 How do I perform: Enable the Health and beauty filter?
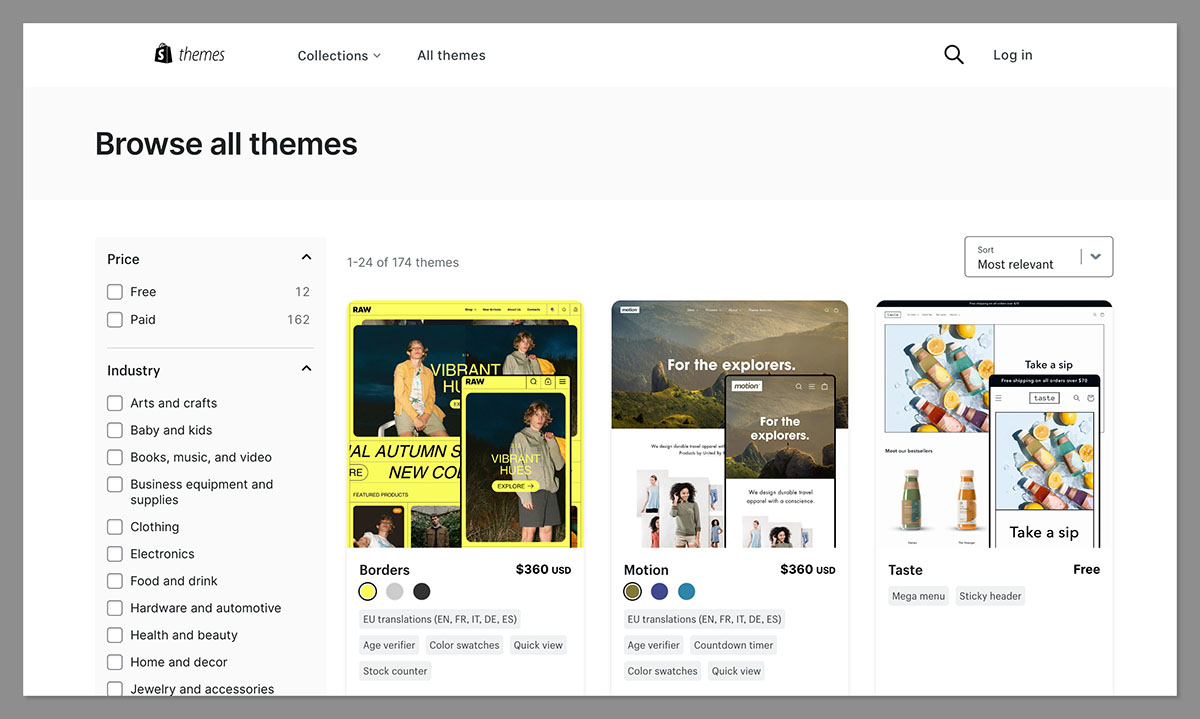[x=115, y=634]
